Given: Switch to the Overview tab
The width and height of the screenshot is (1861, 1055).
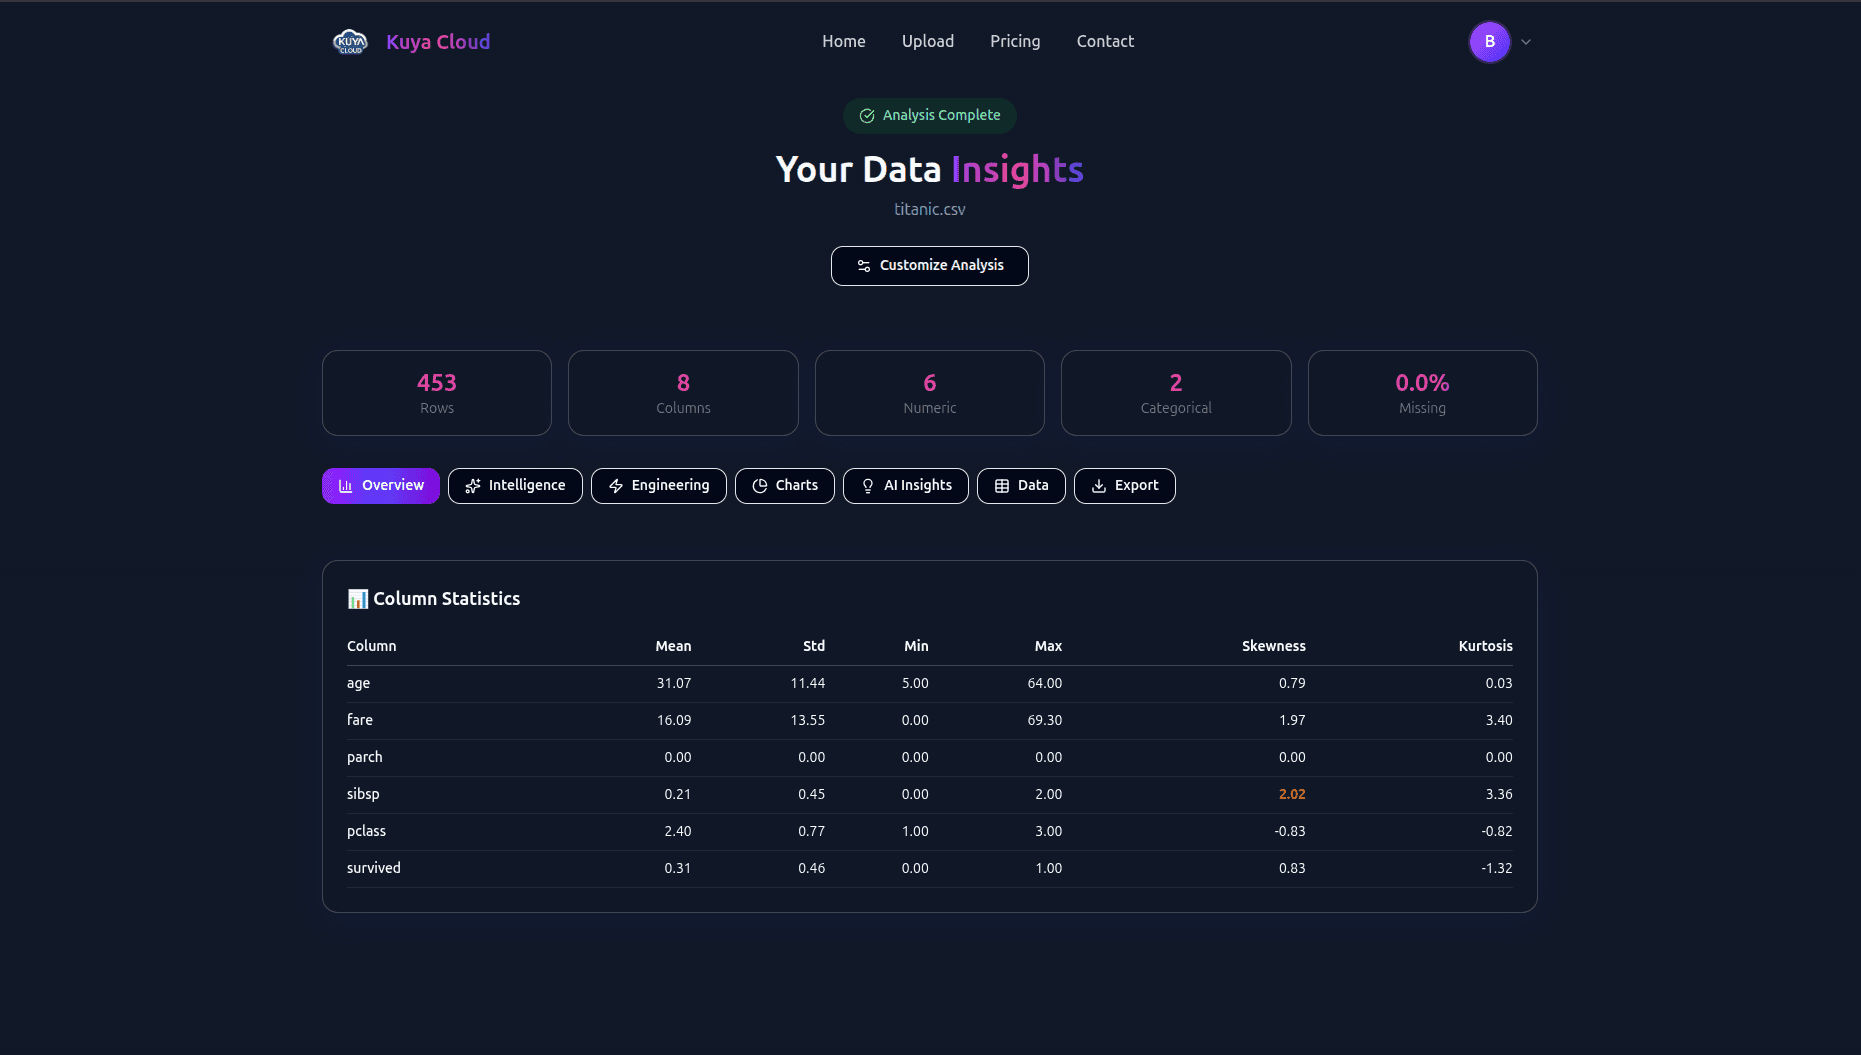Looking at the screenshot, I should pos(381,486).
